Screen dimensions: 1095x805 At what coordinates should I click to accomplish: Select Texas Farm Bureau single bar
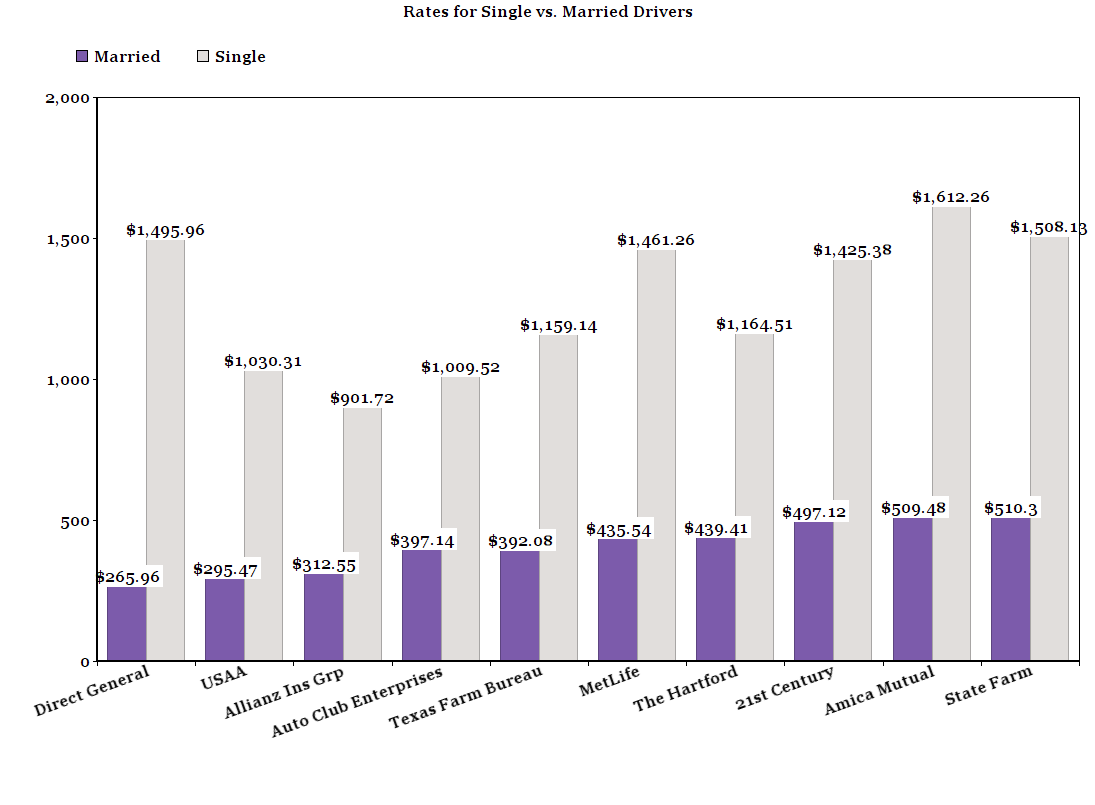click(559, 498)
